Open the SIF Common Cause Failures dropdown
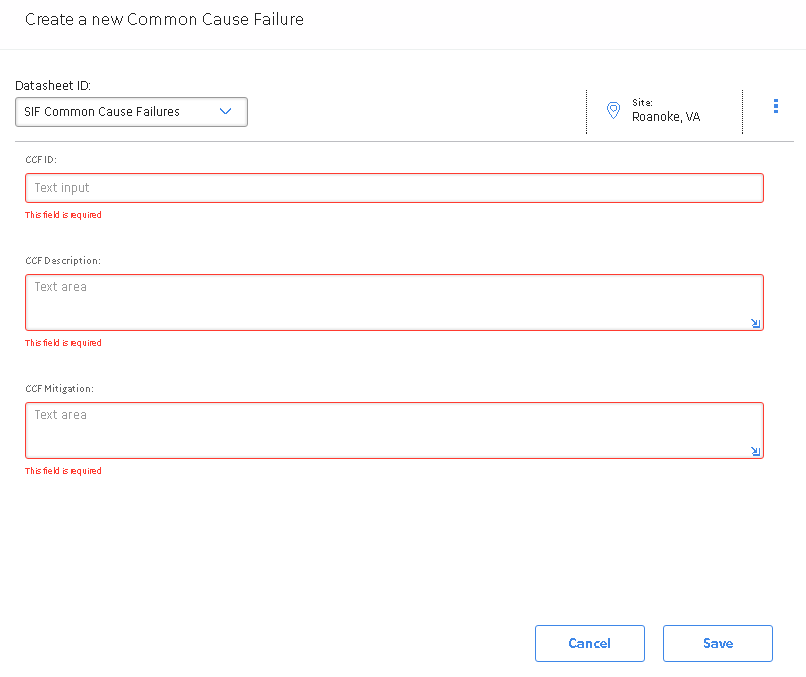The image size is (806, 677). (131, 112)
